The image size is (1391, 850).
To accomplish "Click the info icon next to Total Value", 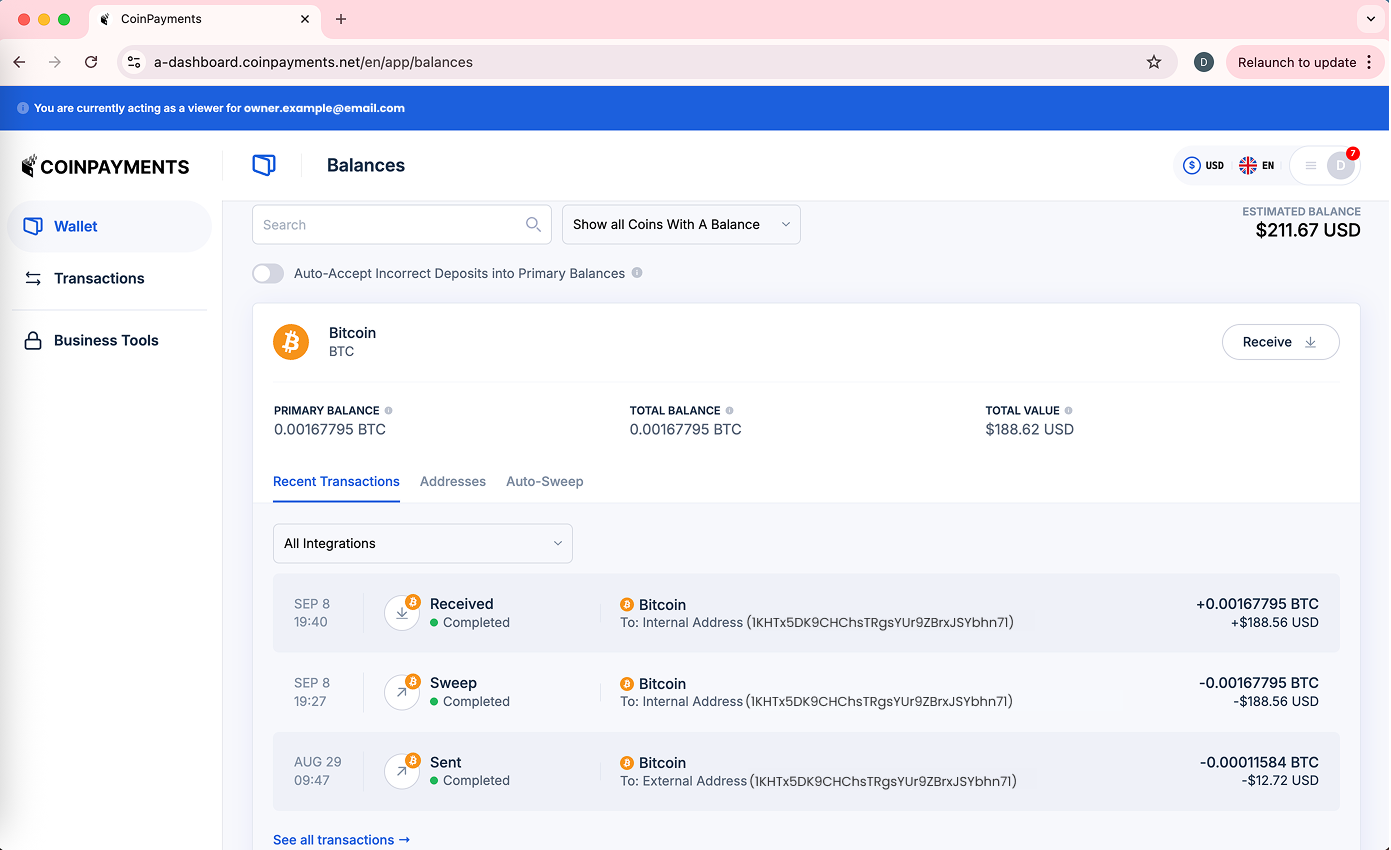I will (x=1068, y=411).
